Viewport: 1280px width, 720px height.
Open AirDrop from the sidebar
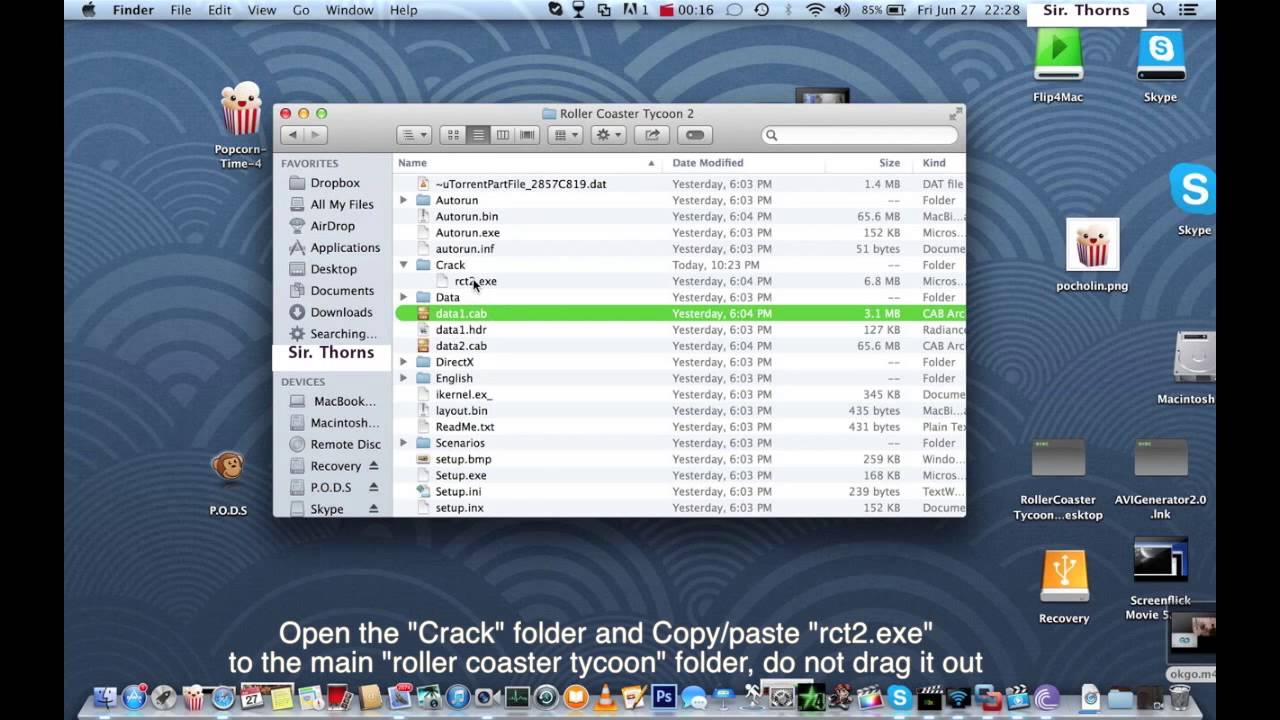pyautogui.click(x=332, y=226)
